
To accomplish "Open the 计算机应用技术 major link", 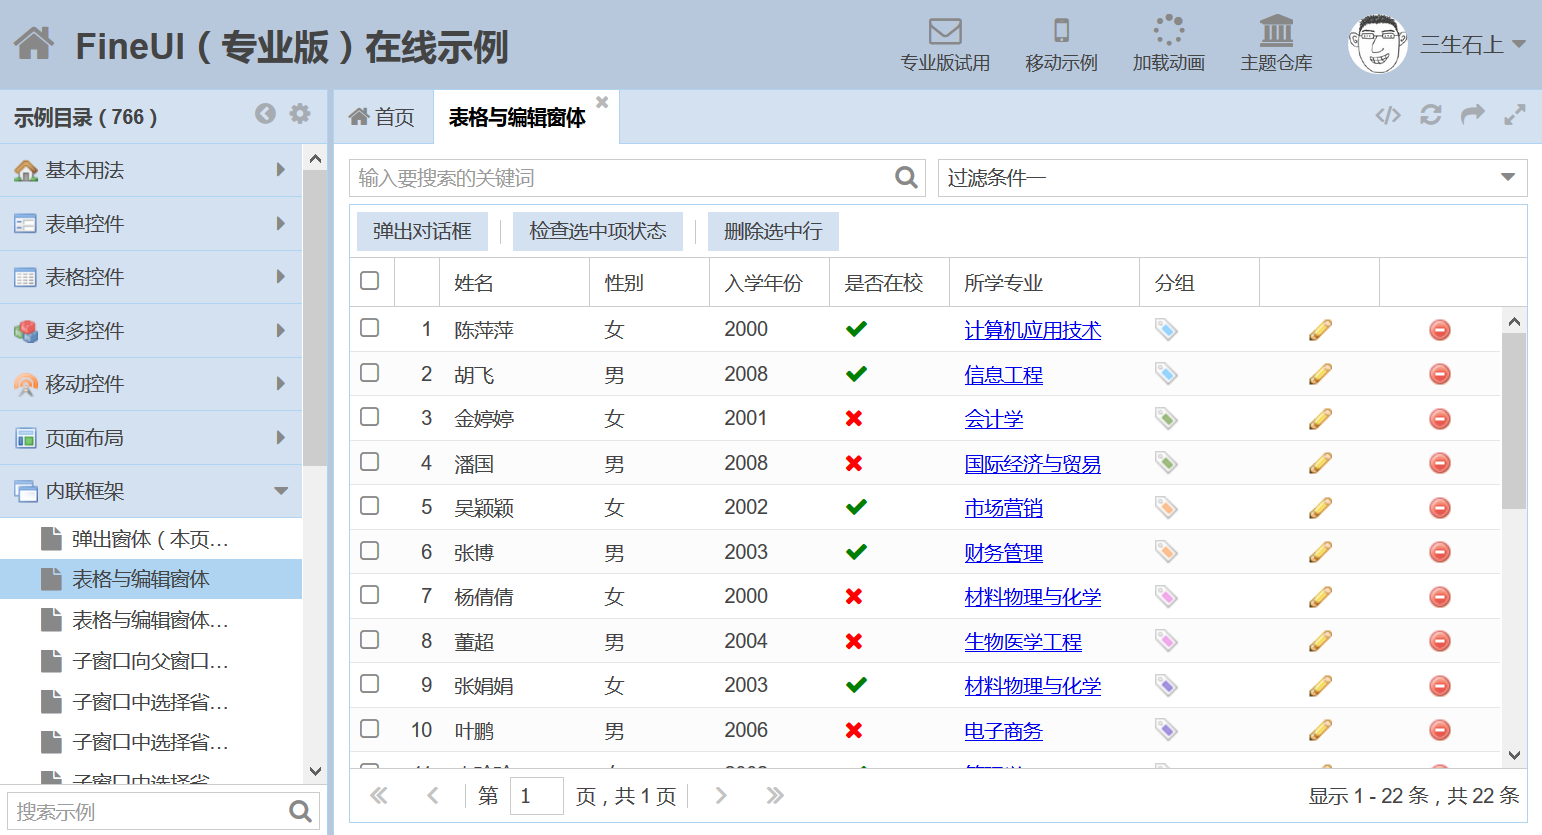I will (1032, 331).
